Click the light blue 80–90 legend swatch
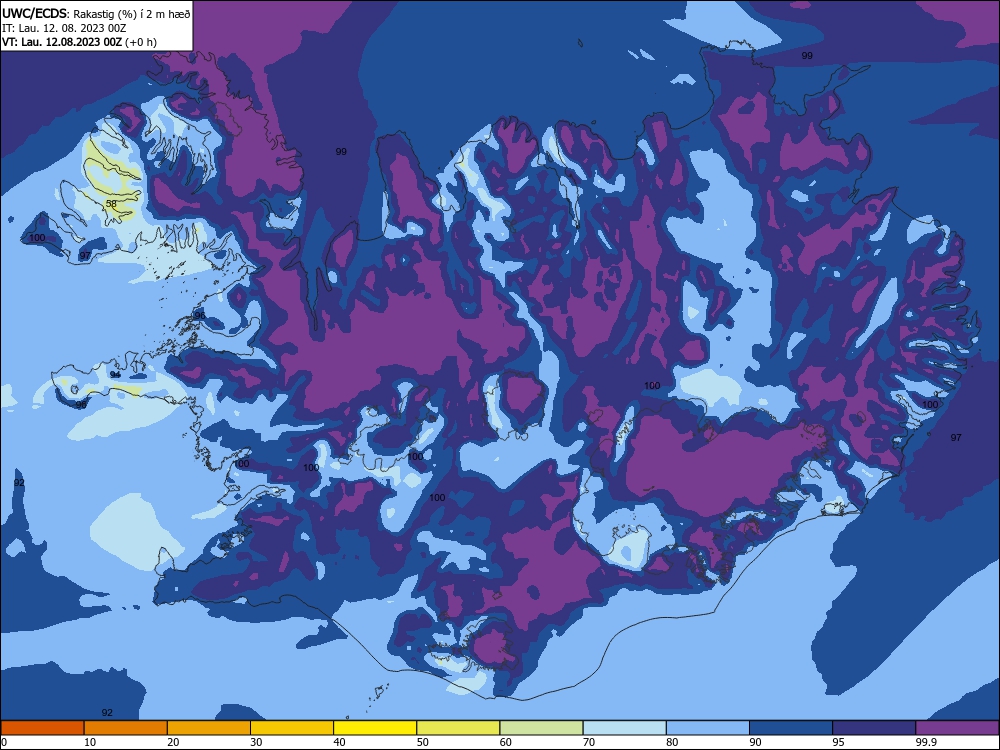Image resolution: width=1000 pixels, height=750 pixels. tap(707, 728)
